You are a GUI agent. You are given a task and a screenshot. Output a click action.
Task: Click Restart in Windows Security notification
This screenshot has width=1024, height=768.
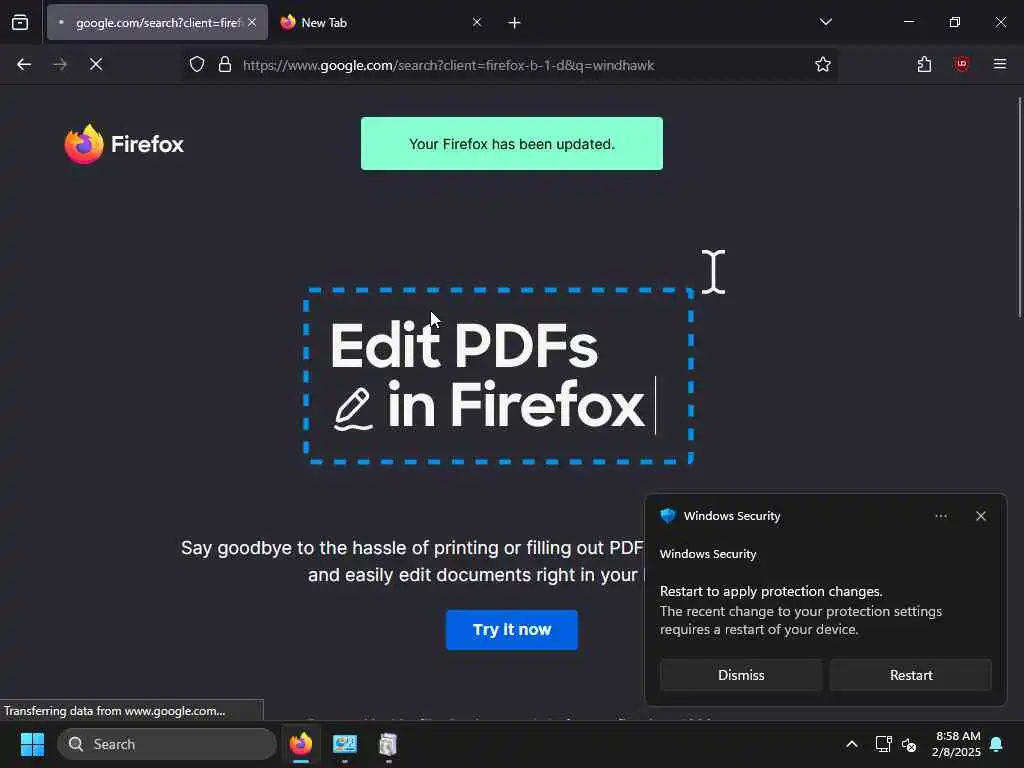pyautogui.click(x=911, y=675)
